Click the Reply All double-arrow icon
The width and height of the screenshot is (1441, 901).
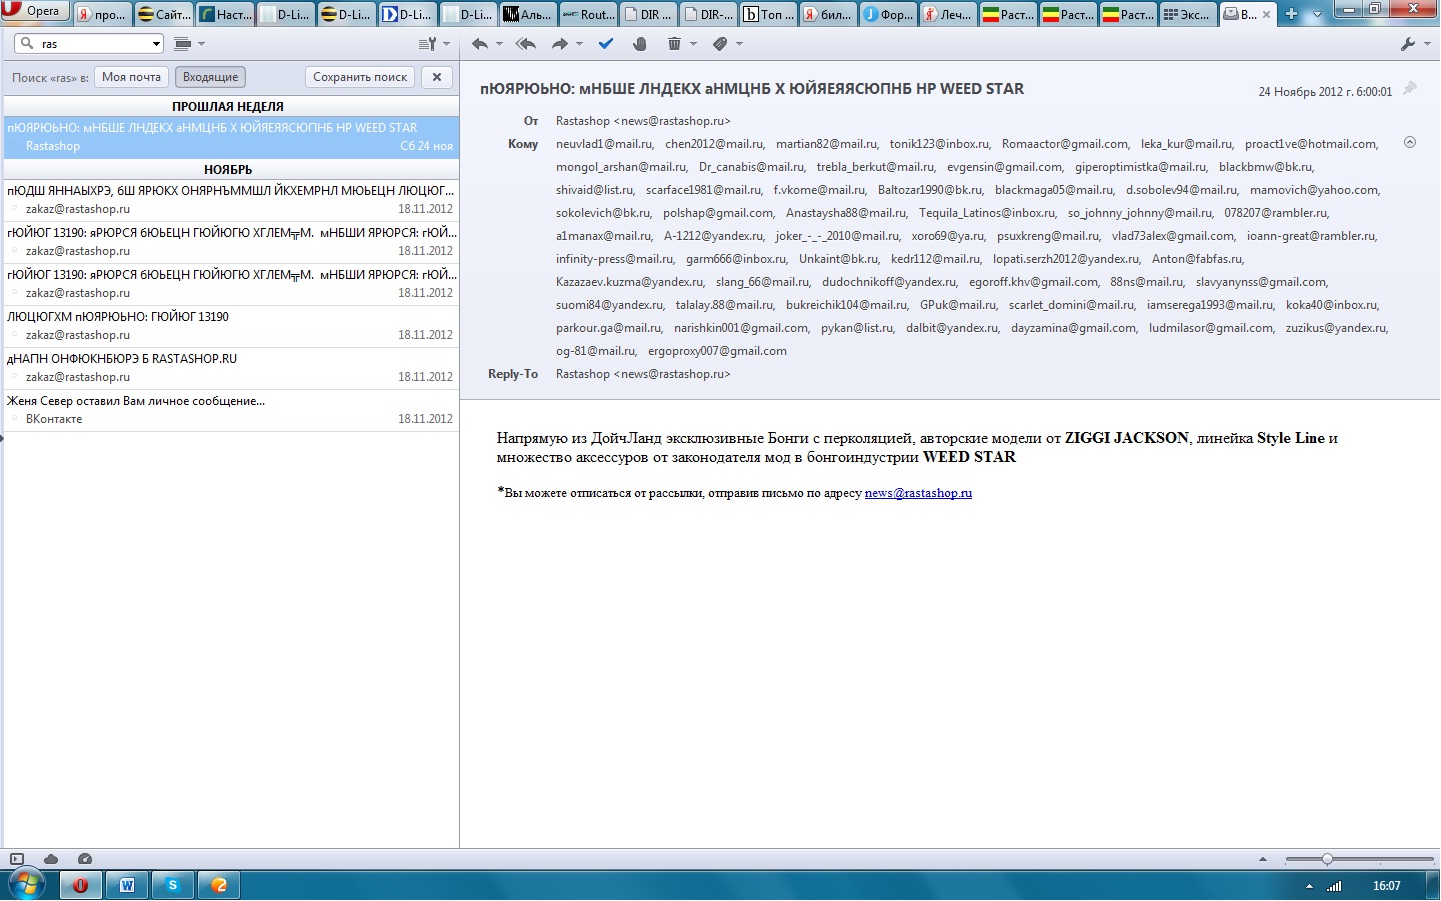point(526,44)
